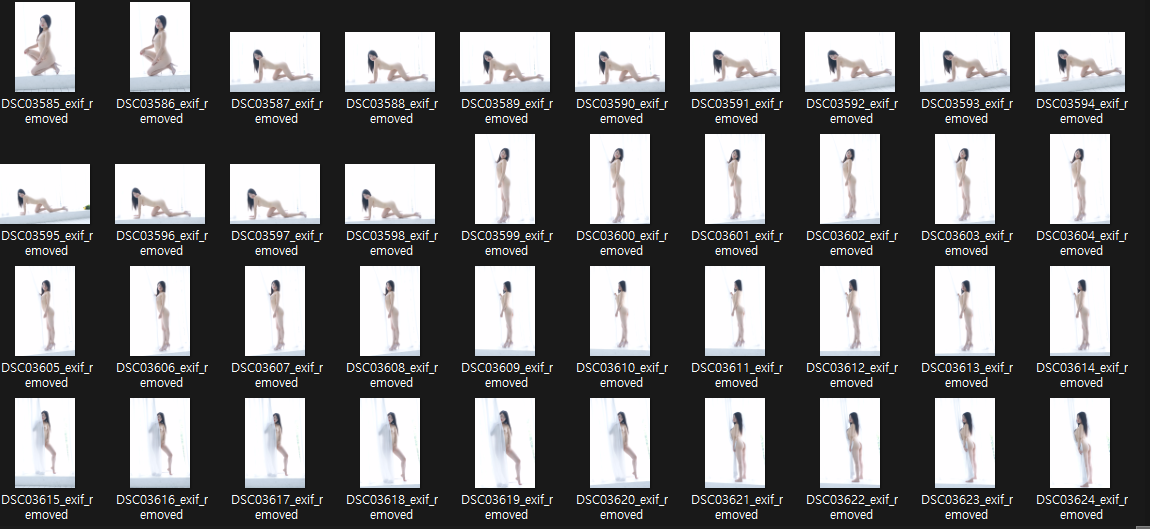
Task: Select the DSC03604_exif_removed thumbnail
Action: tap(1080, 179)
